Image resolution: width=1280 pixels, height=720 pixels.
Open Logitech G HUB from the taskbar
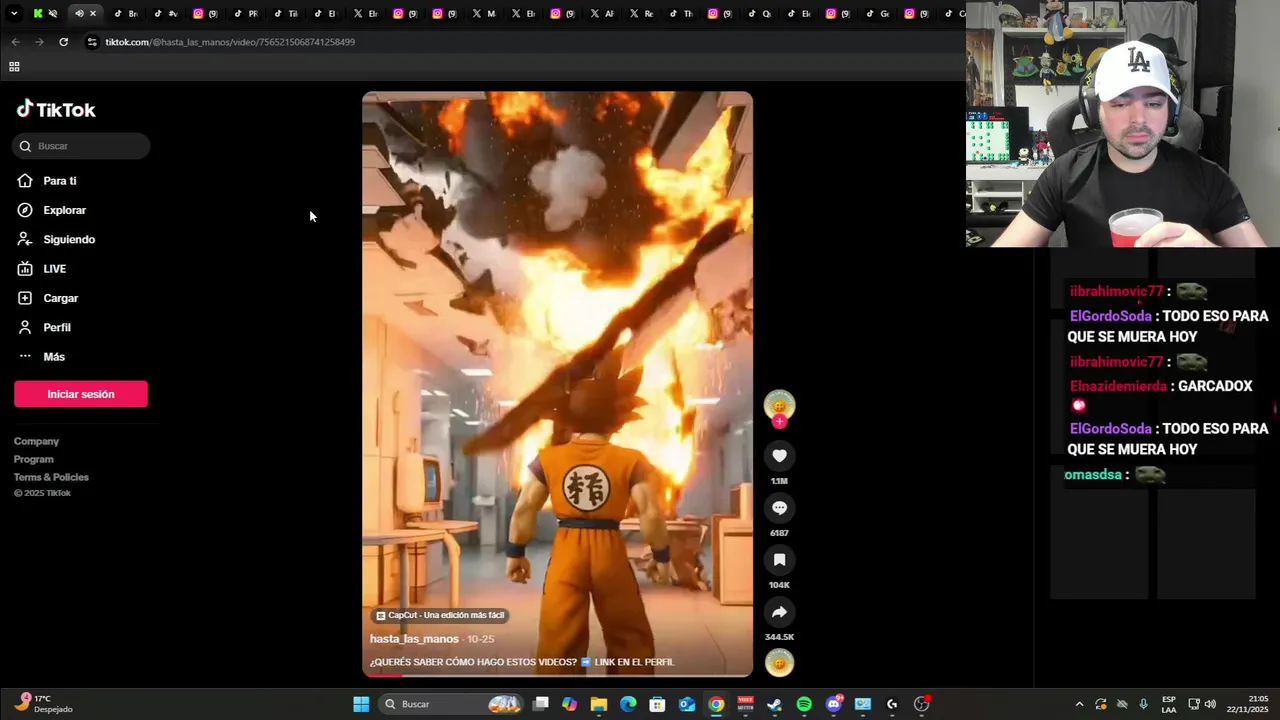tap(892, 704)
